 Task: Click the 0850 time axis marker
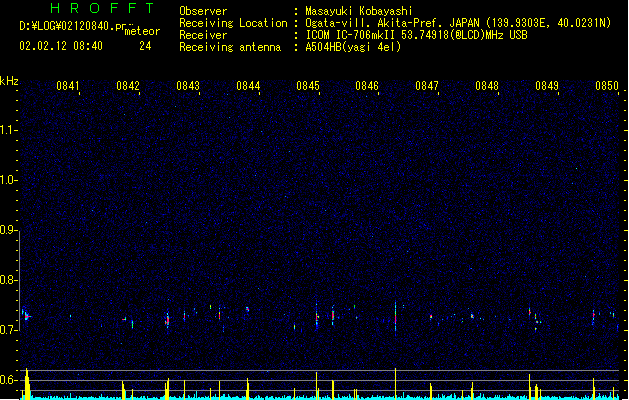[x=607, y=86]
